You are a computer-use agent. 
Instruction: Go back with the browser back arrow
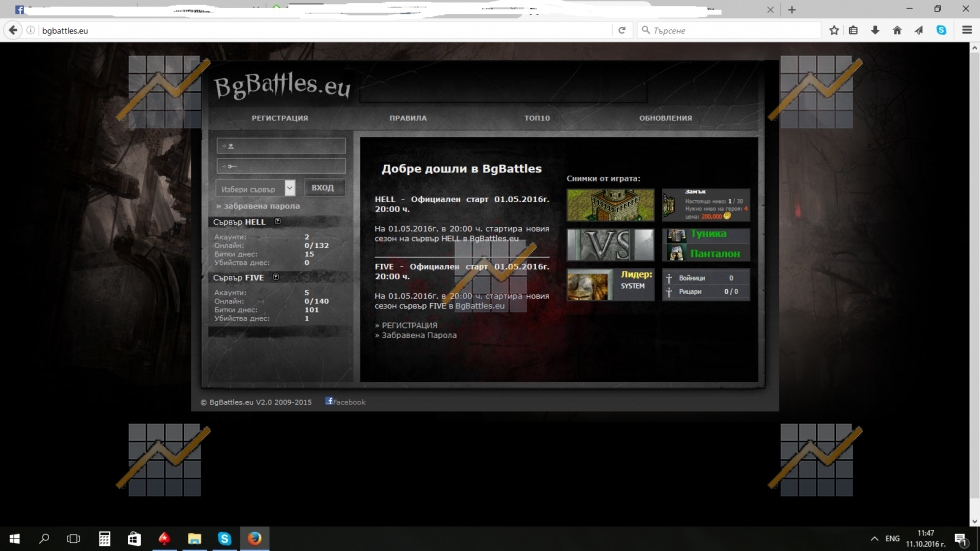[x=13, y=30]
